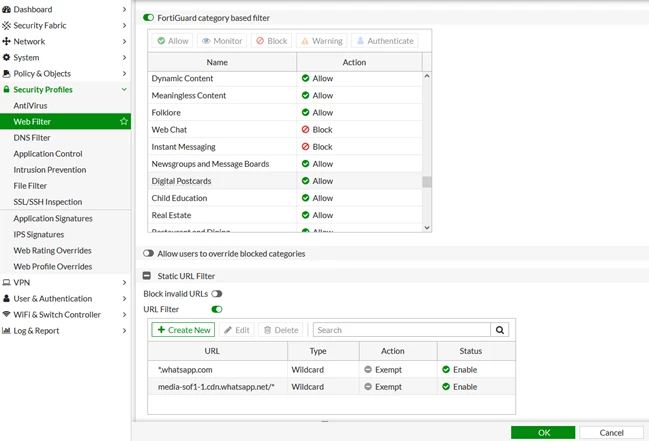Click the Block action icon for Web Chat

305,130
